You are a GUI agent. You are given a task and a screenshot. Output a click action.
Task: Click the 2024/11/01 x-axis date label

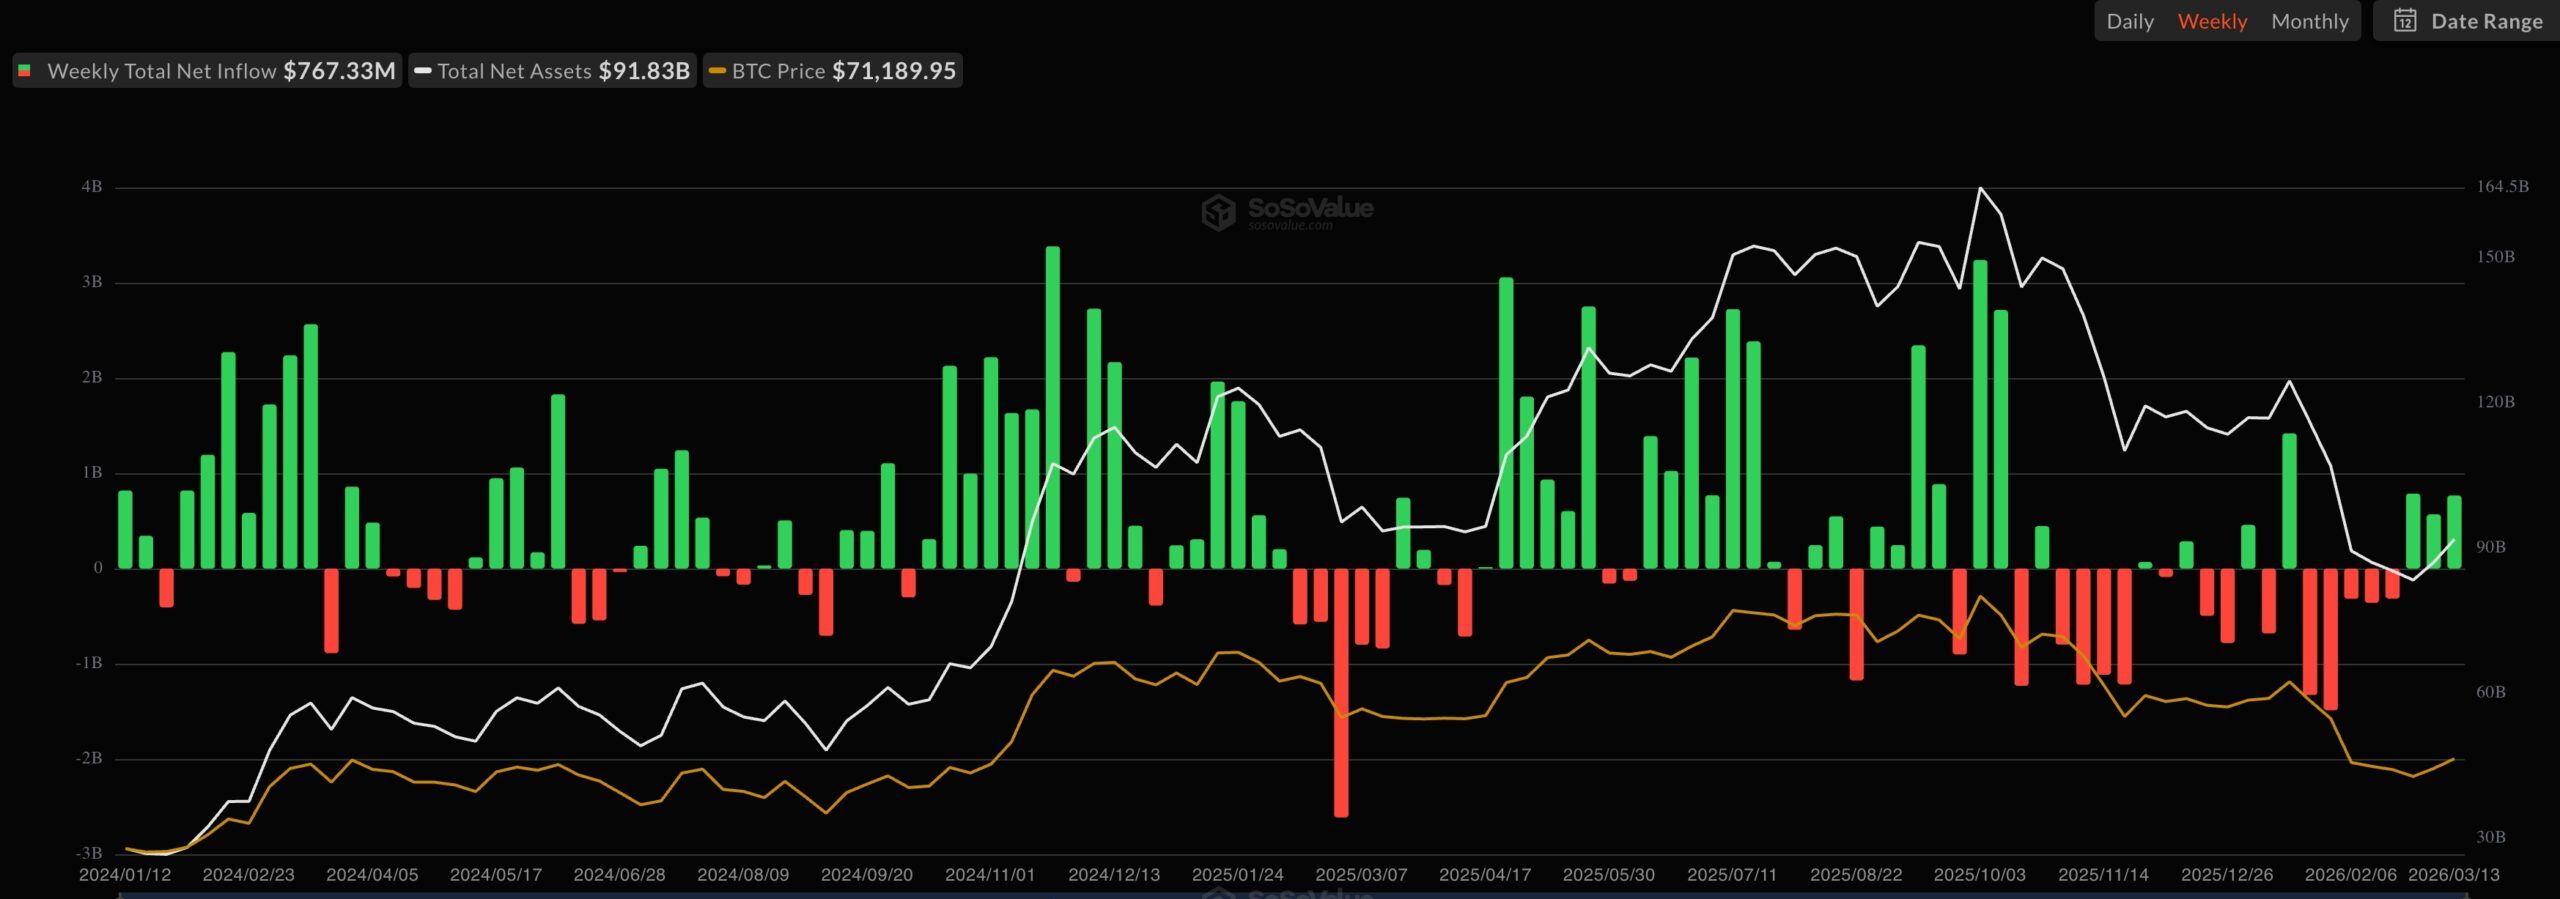[x=990, y=875]
